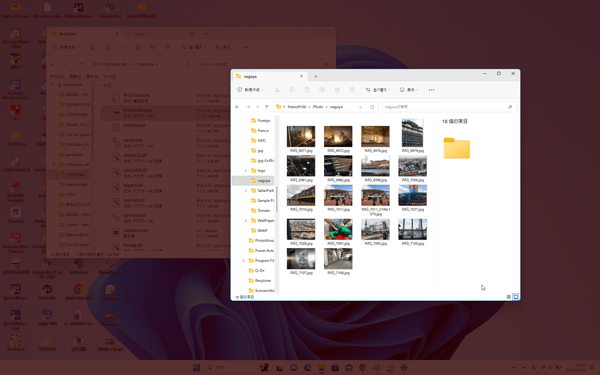Open the 並べ替え sort dropdown in nagoya window
The width and height of the screenshot is (600, 375).
pyautogui.click(x=378, y=90)
